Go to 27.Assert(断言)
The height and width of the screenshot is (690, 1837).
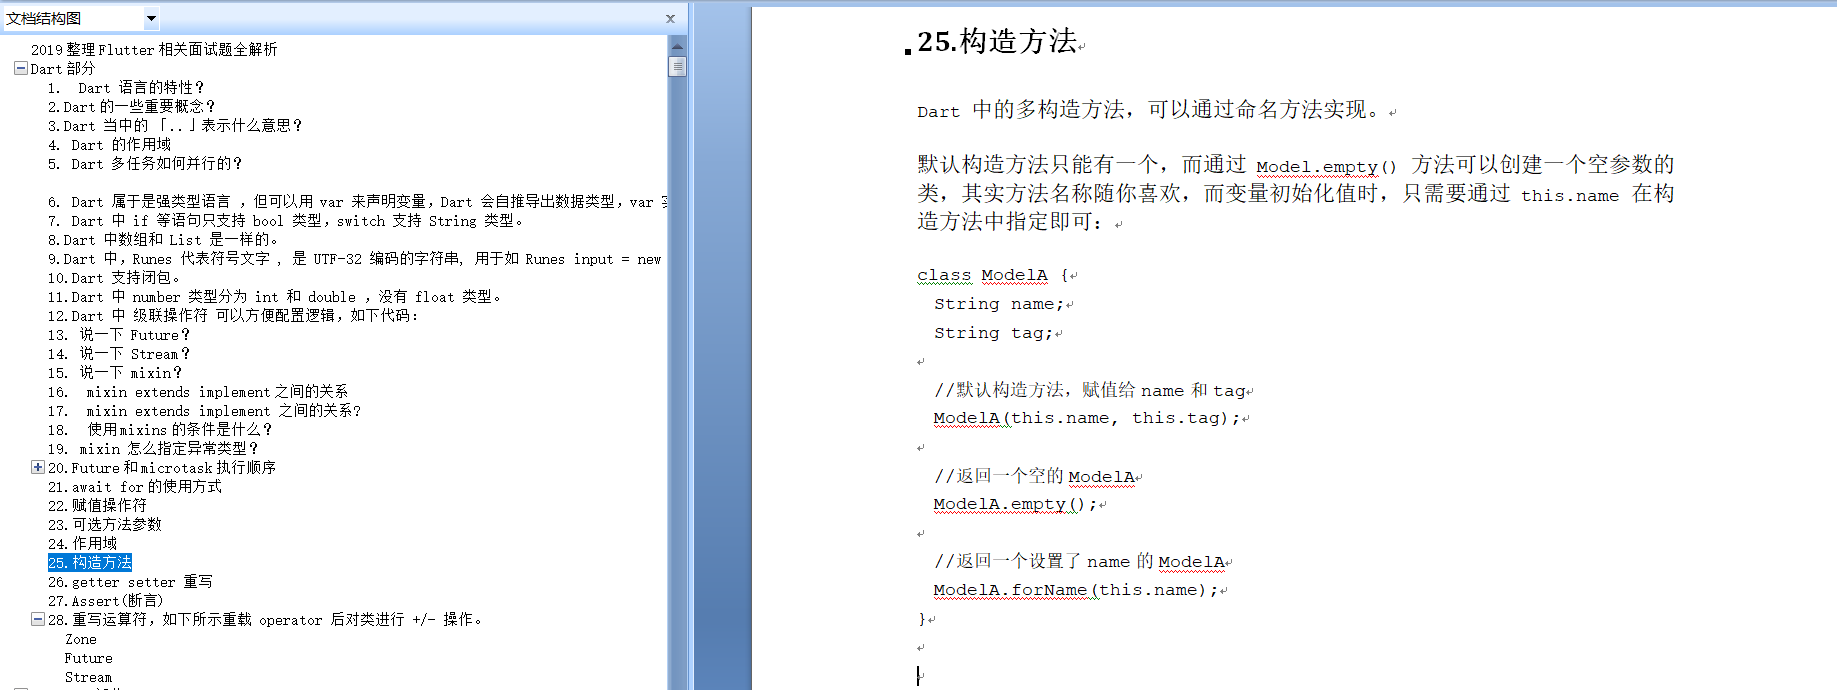pyautogui.click(x=105, y=600)
